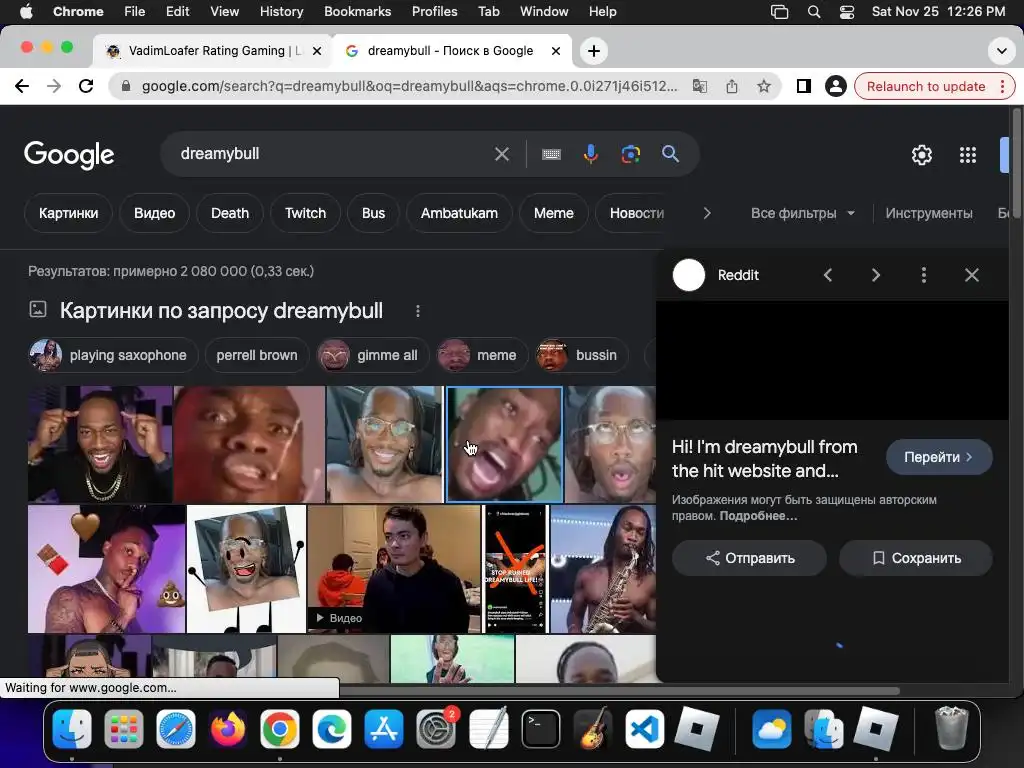1024x768 pixels.
Task: Open the Chrome profile avatar menu
Action: (x=835, y=86)
